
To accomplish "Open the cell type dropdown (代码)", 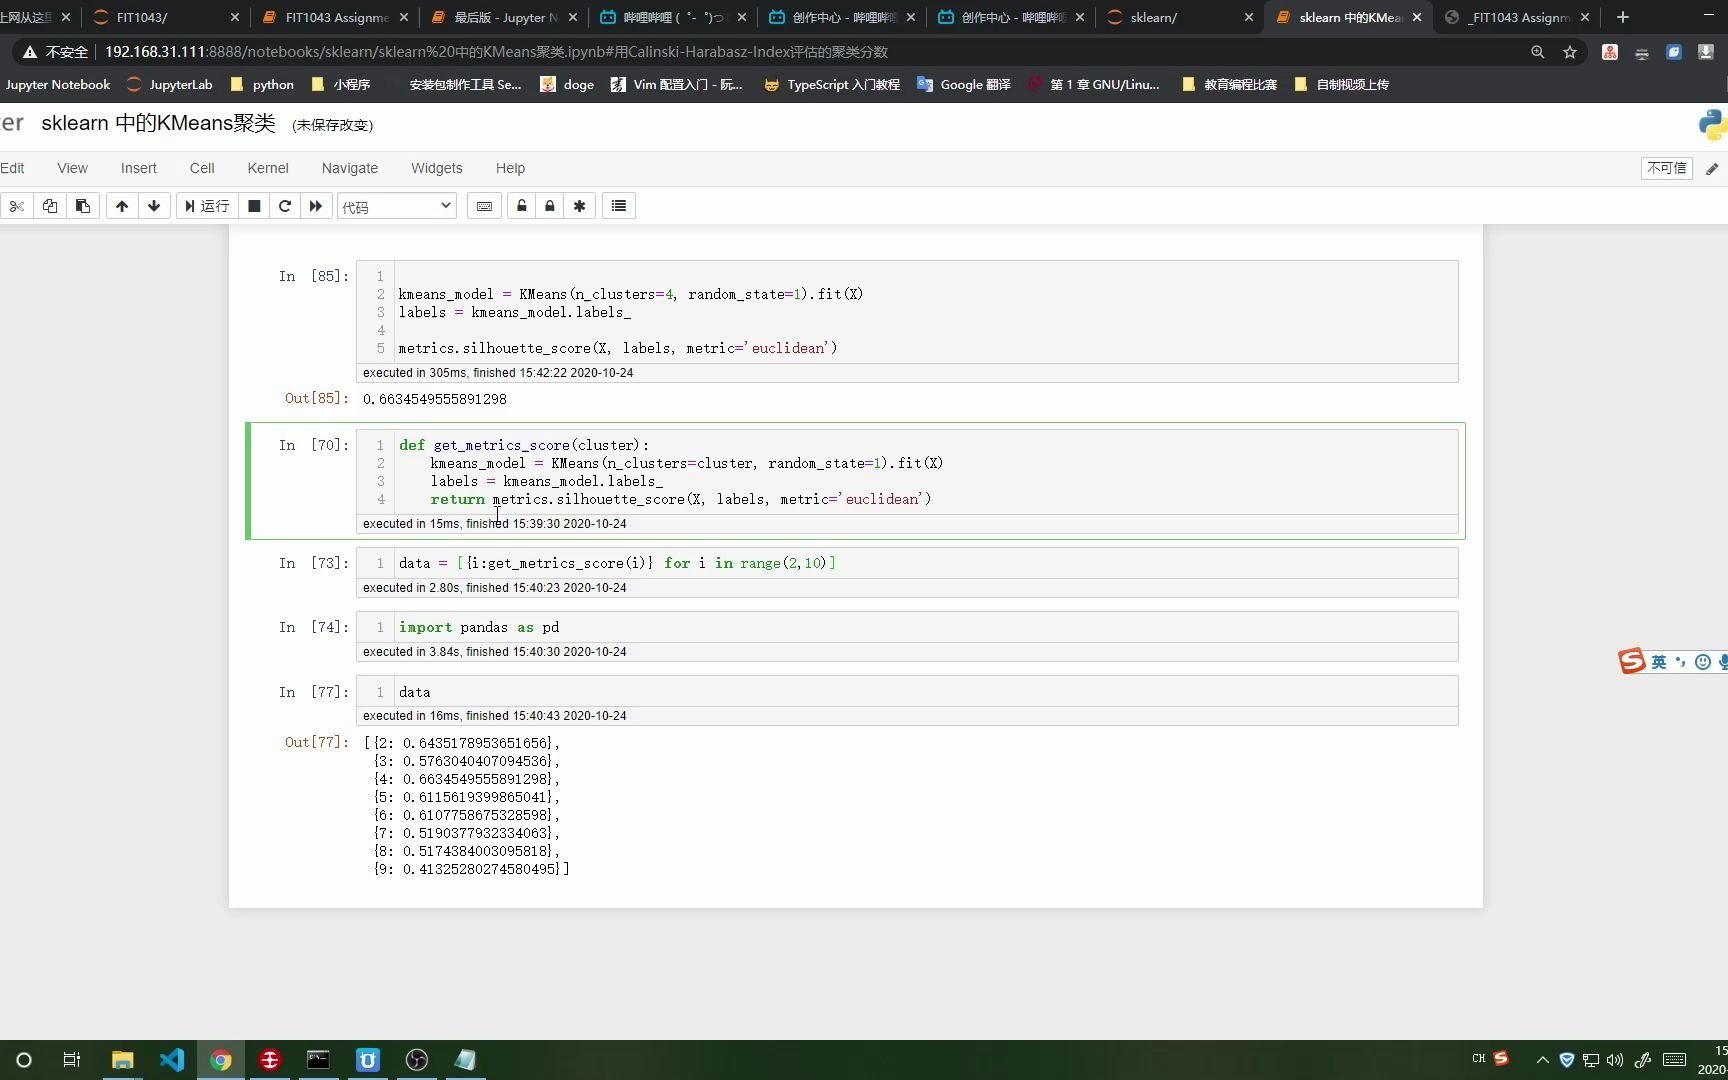I will tap(397, 206).
